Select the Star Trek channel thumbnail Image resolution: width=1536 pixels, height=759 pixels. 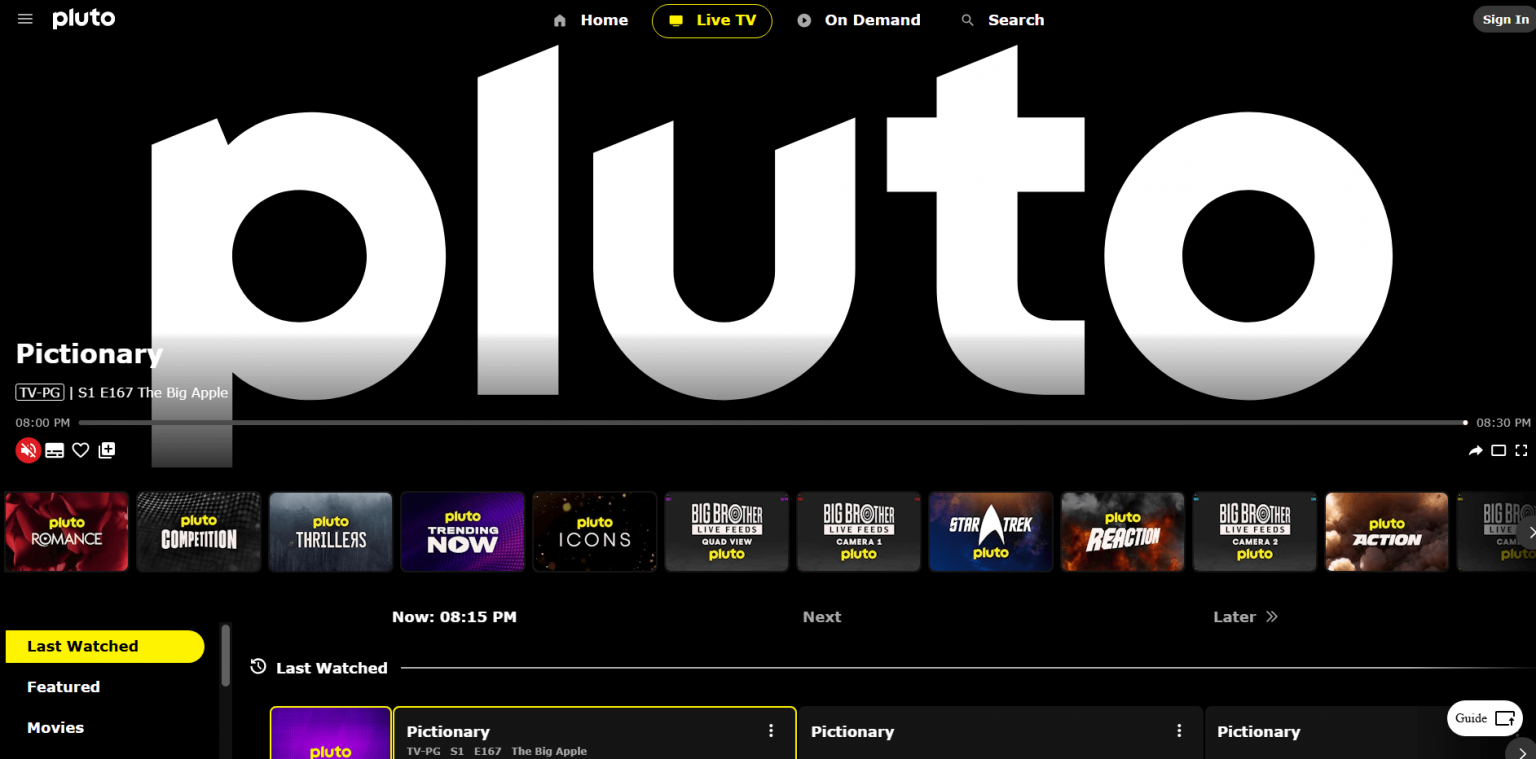990,532
